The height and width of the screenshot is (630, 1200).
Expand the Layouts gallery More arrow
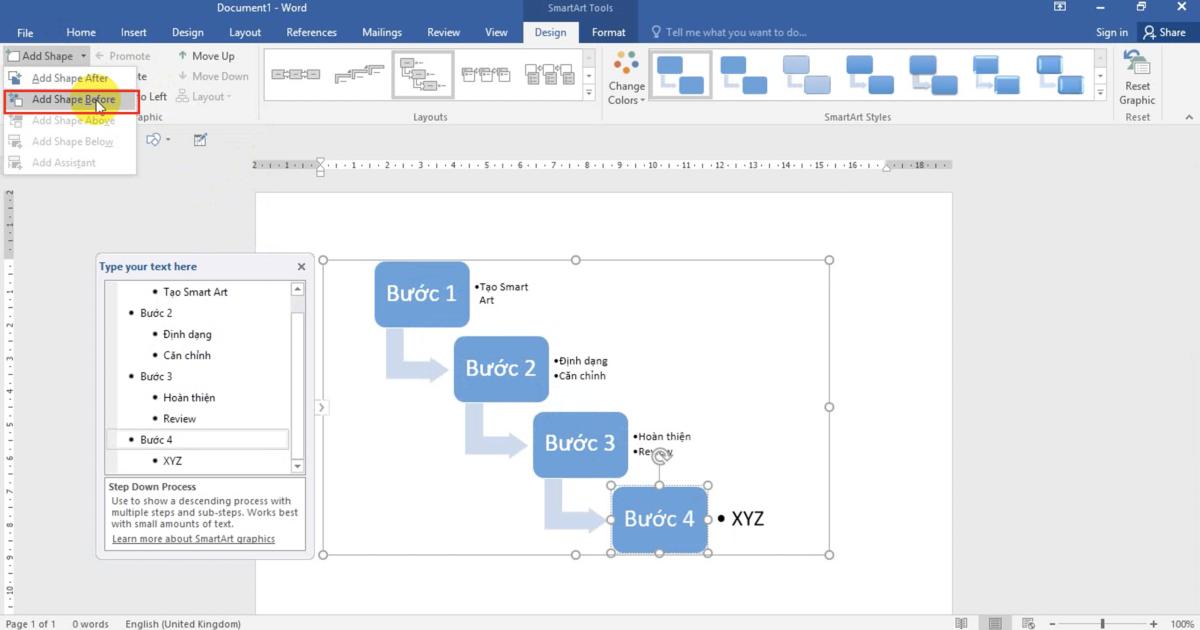pyautogui.click(x=588, y=92)
